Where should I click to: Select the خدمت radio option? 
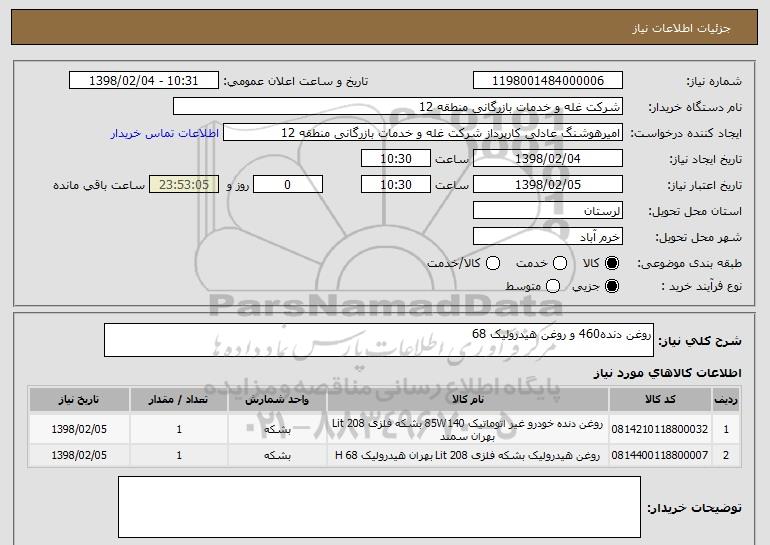(x=560, y=263)
